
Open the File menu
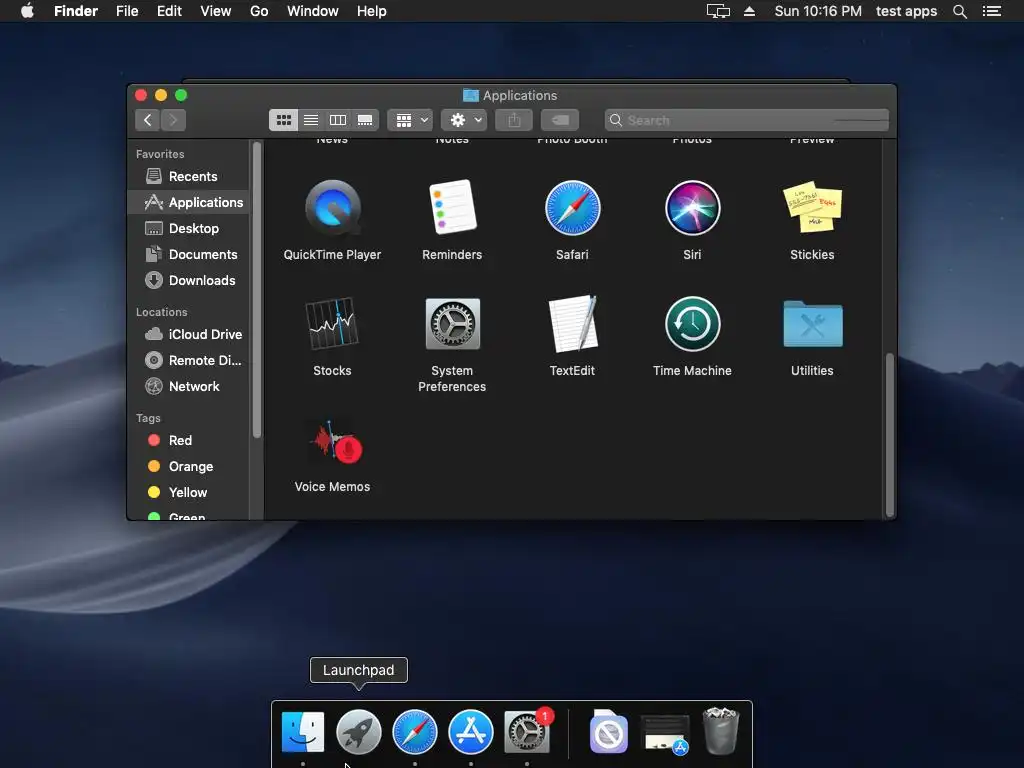point(127,11)
